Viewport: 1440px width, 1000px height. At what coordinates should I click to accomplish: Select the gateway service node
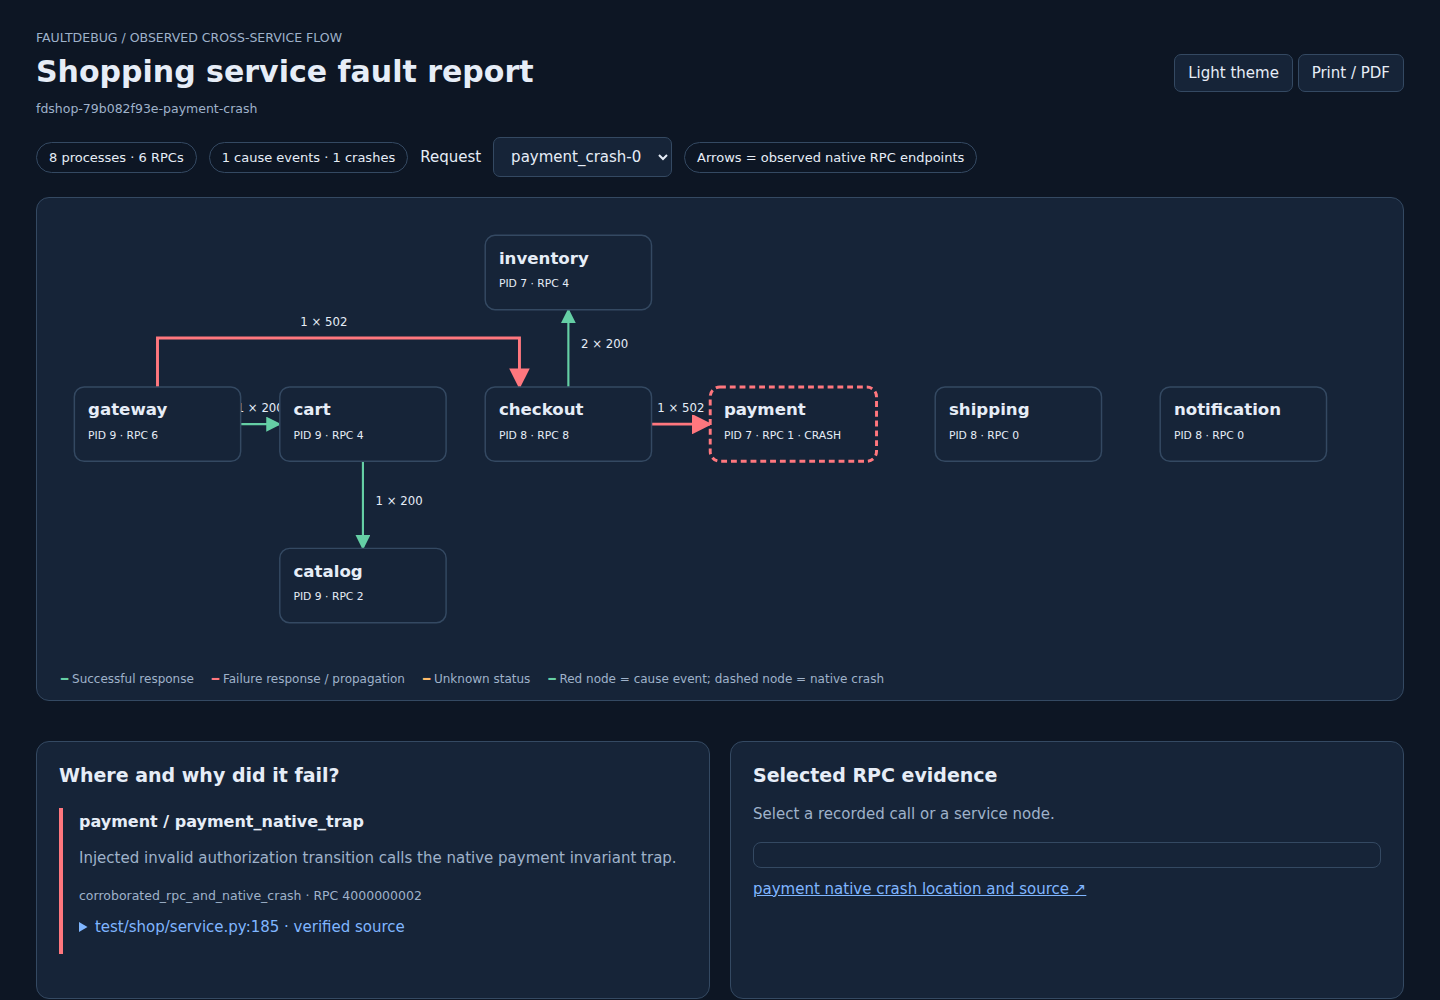(x=157, y=424)
